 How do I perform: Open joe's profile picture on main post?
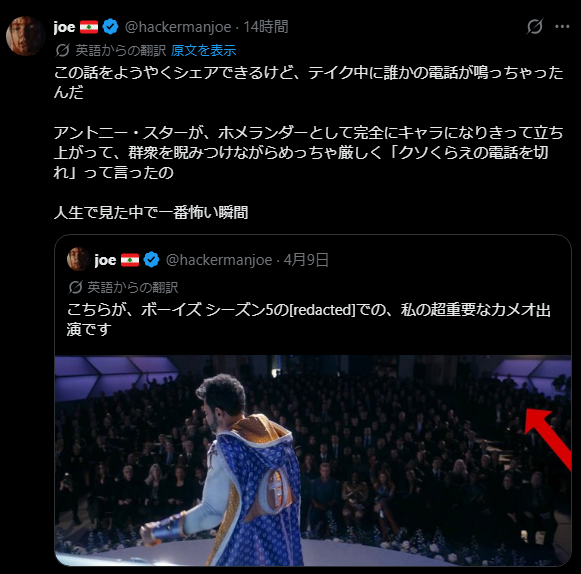(x=25, y=36)
